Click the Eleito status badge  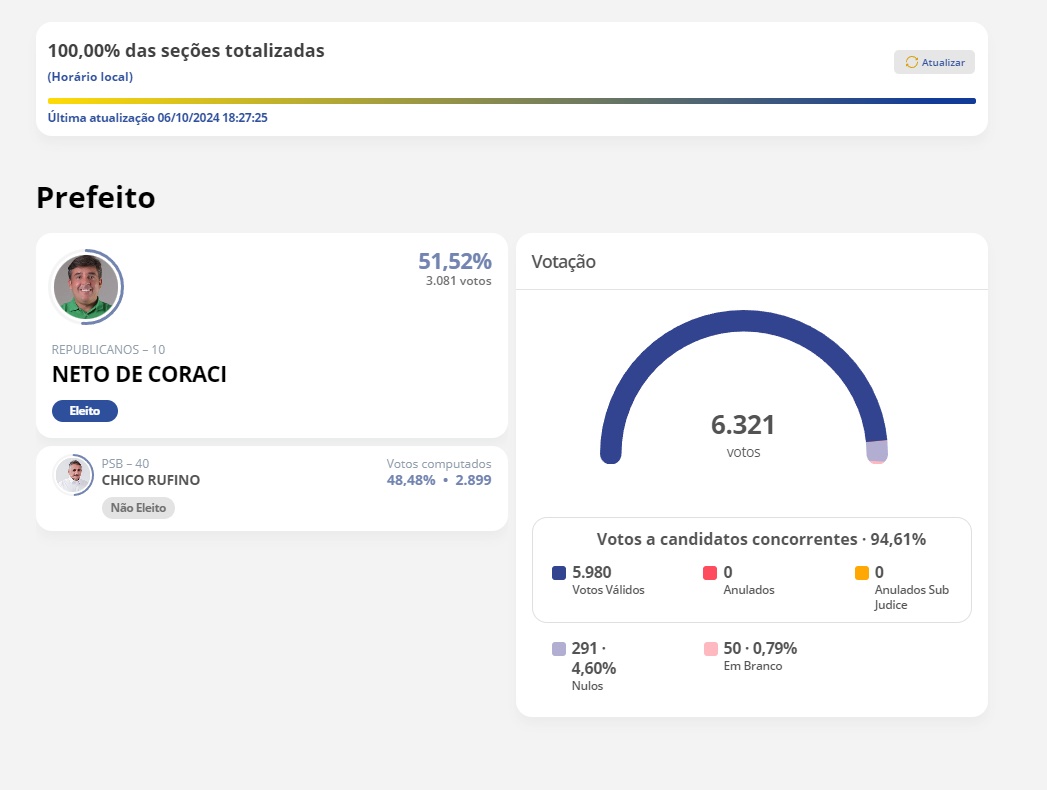tap(84, 411)
